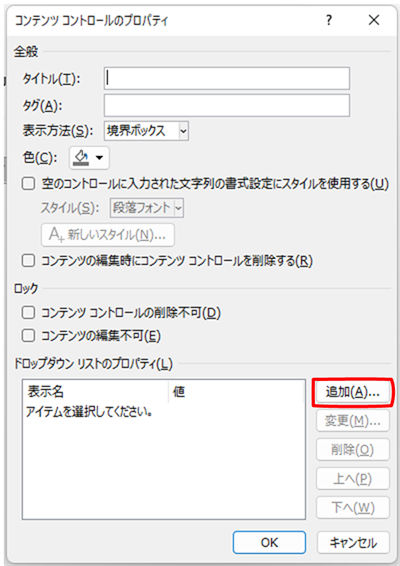Screen dimensions: 400x566
Task: Click the paint bucket color icon
Action: pos(81,158)
